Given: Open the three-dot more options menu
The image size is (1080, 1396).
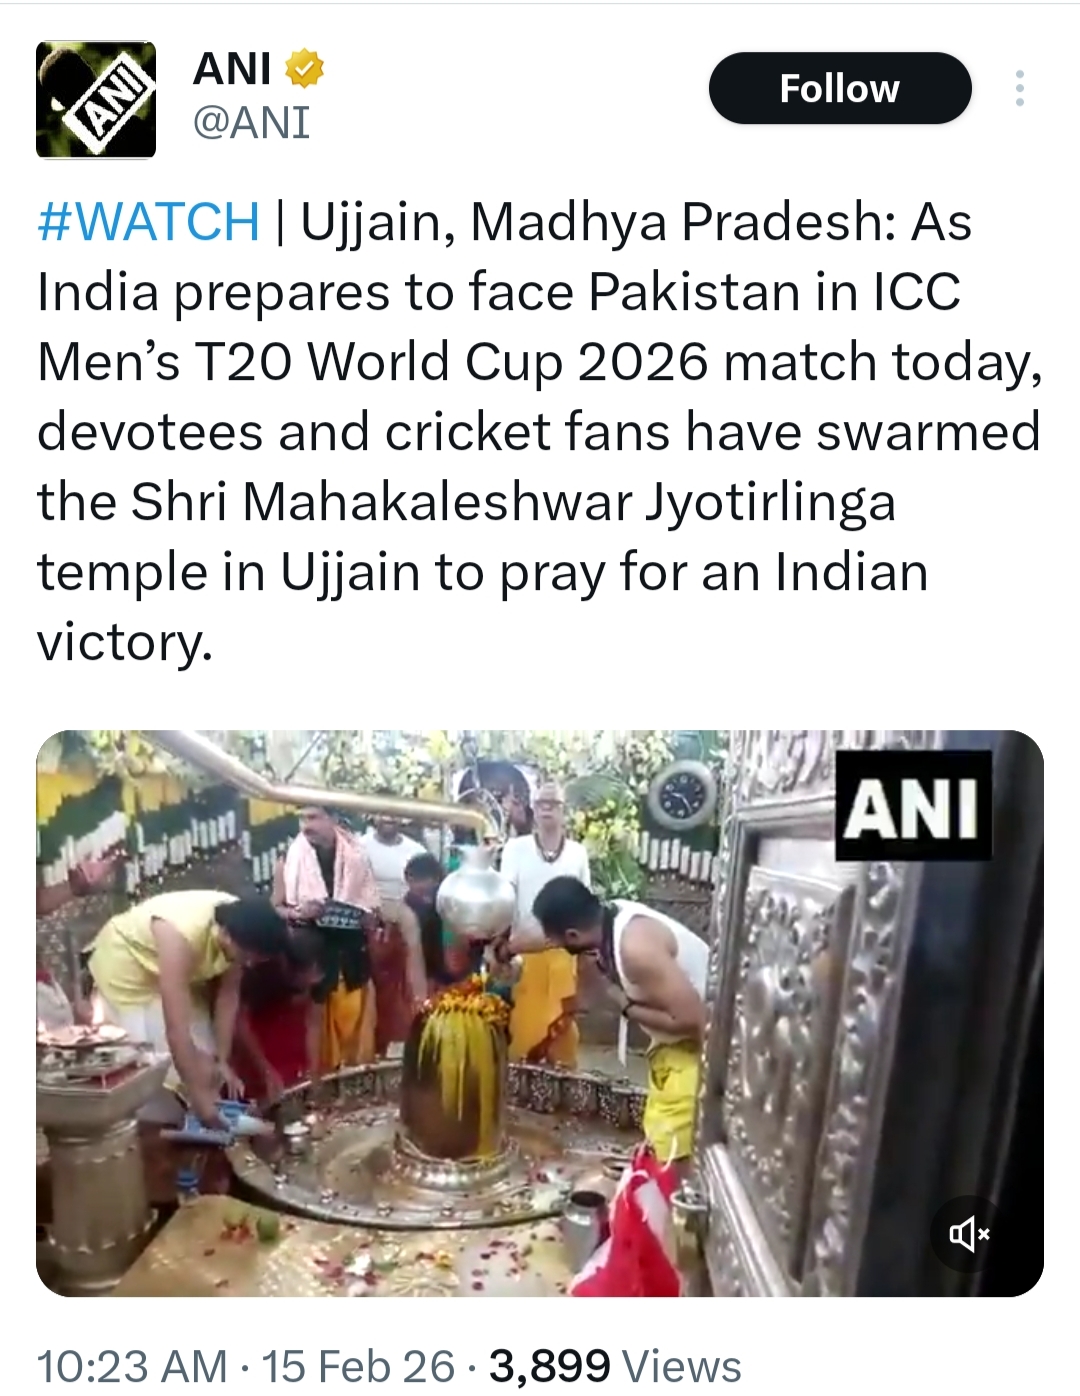Looking at the screenshot, I should point(1019,89).
